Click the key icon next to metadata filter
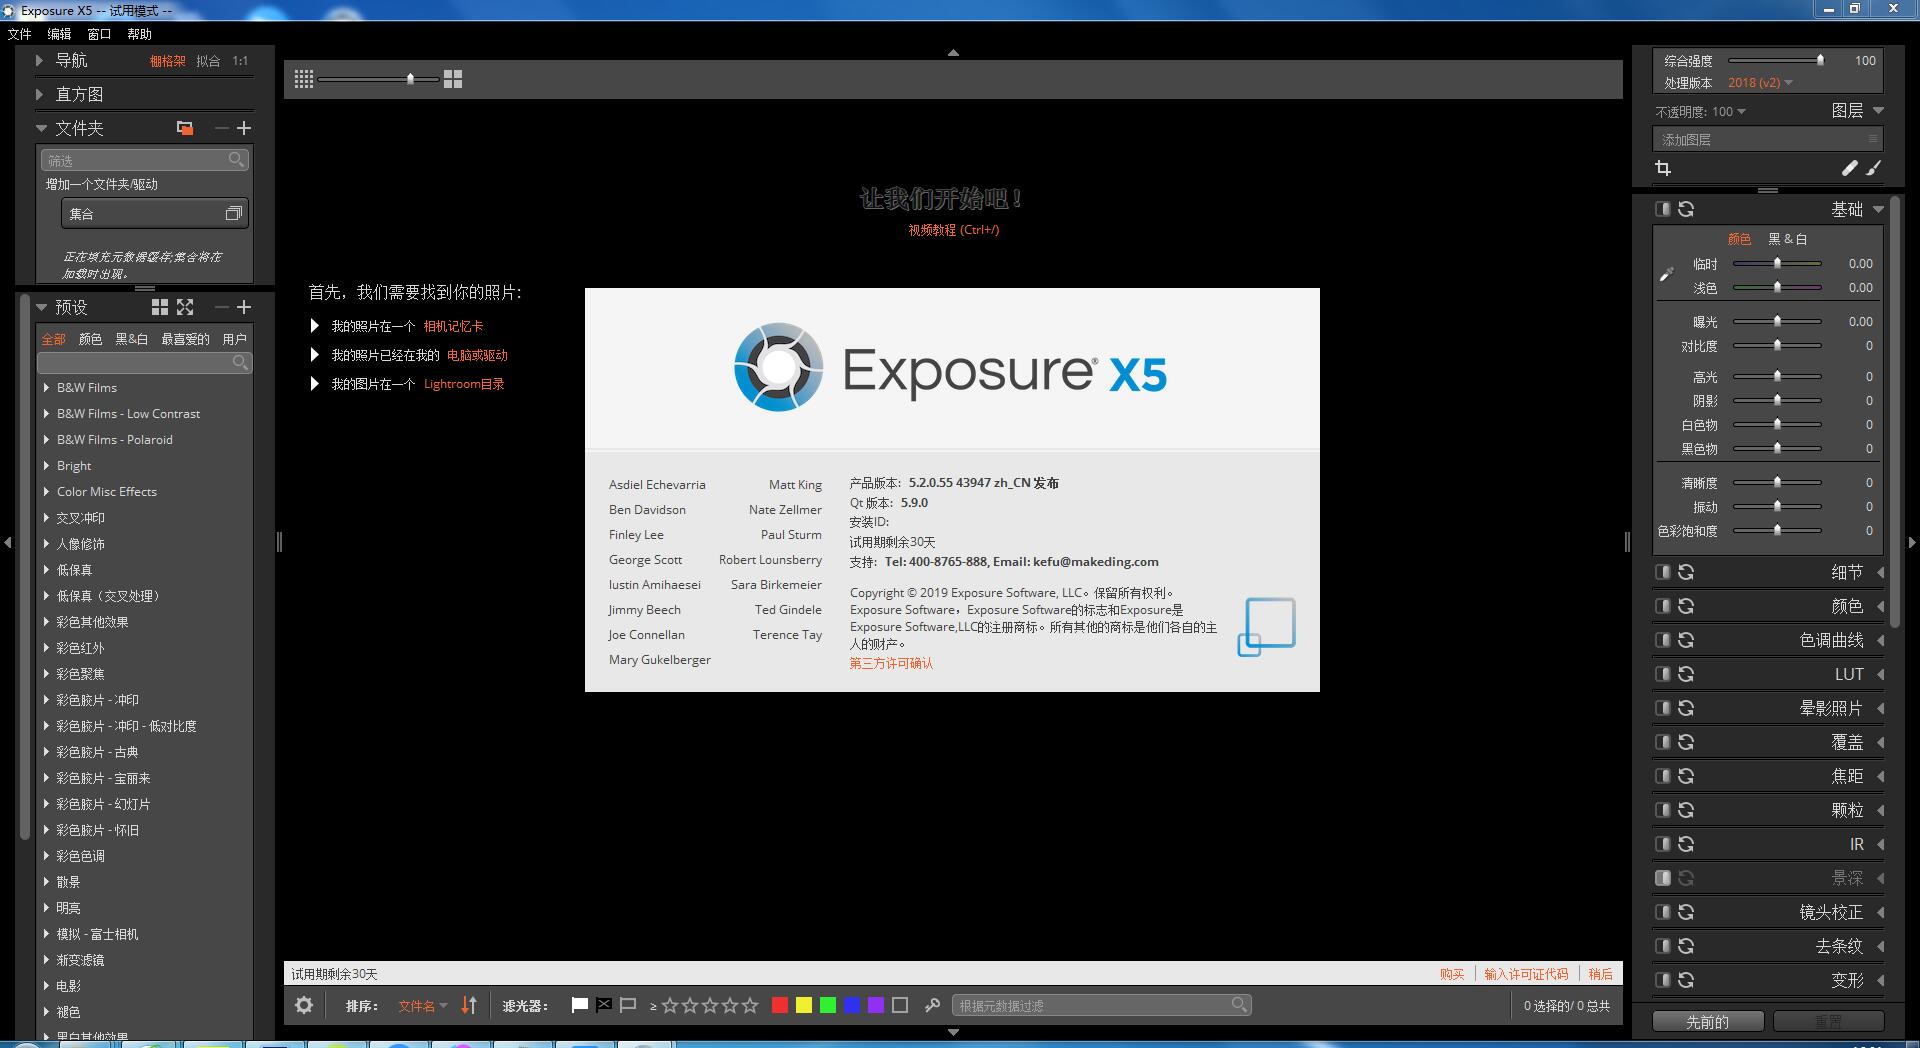The height and width of the screenshot is (1048, 1920). pos(932,1005)
